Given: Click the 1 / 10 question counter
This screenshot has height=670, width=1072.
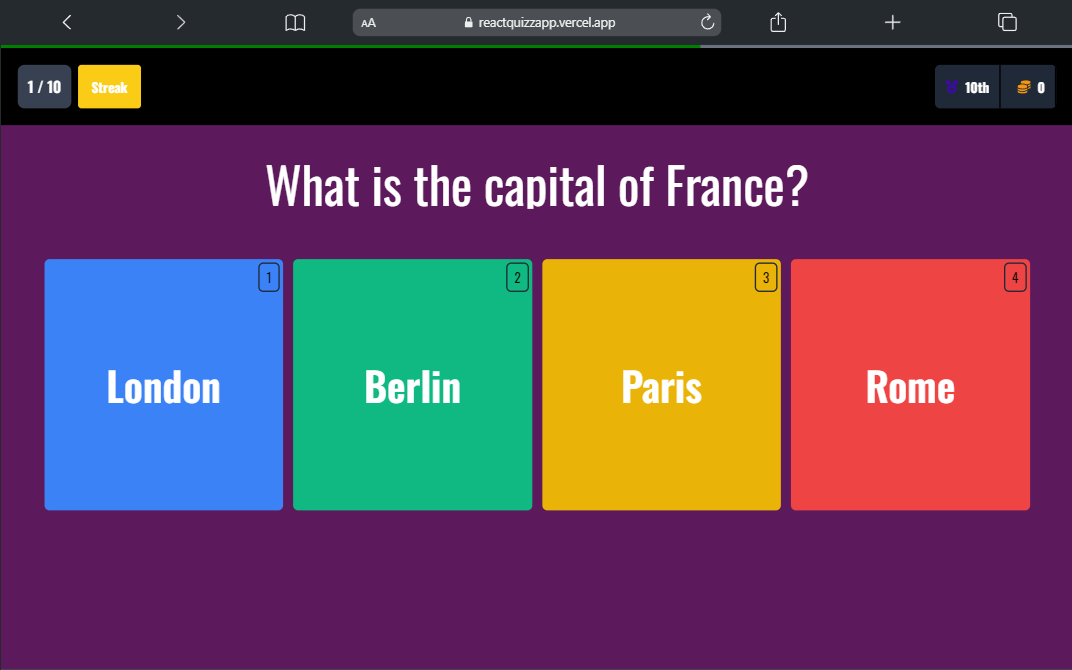Looking at the screenshot, I should (x=44, y=86).
